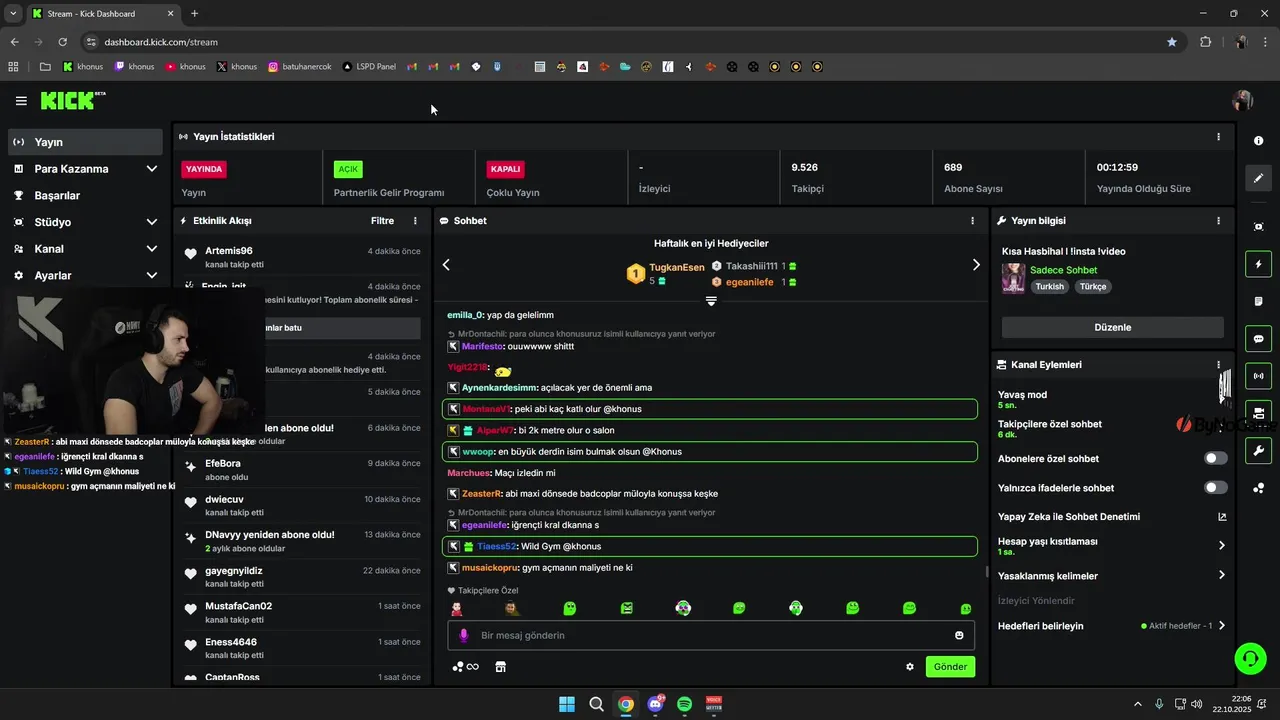The image size is (1280, 720).
Task: Click the chat panel scrollbar
Action: point(986,572)
